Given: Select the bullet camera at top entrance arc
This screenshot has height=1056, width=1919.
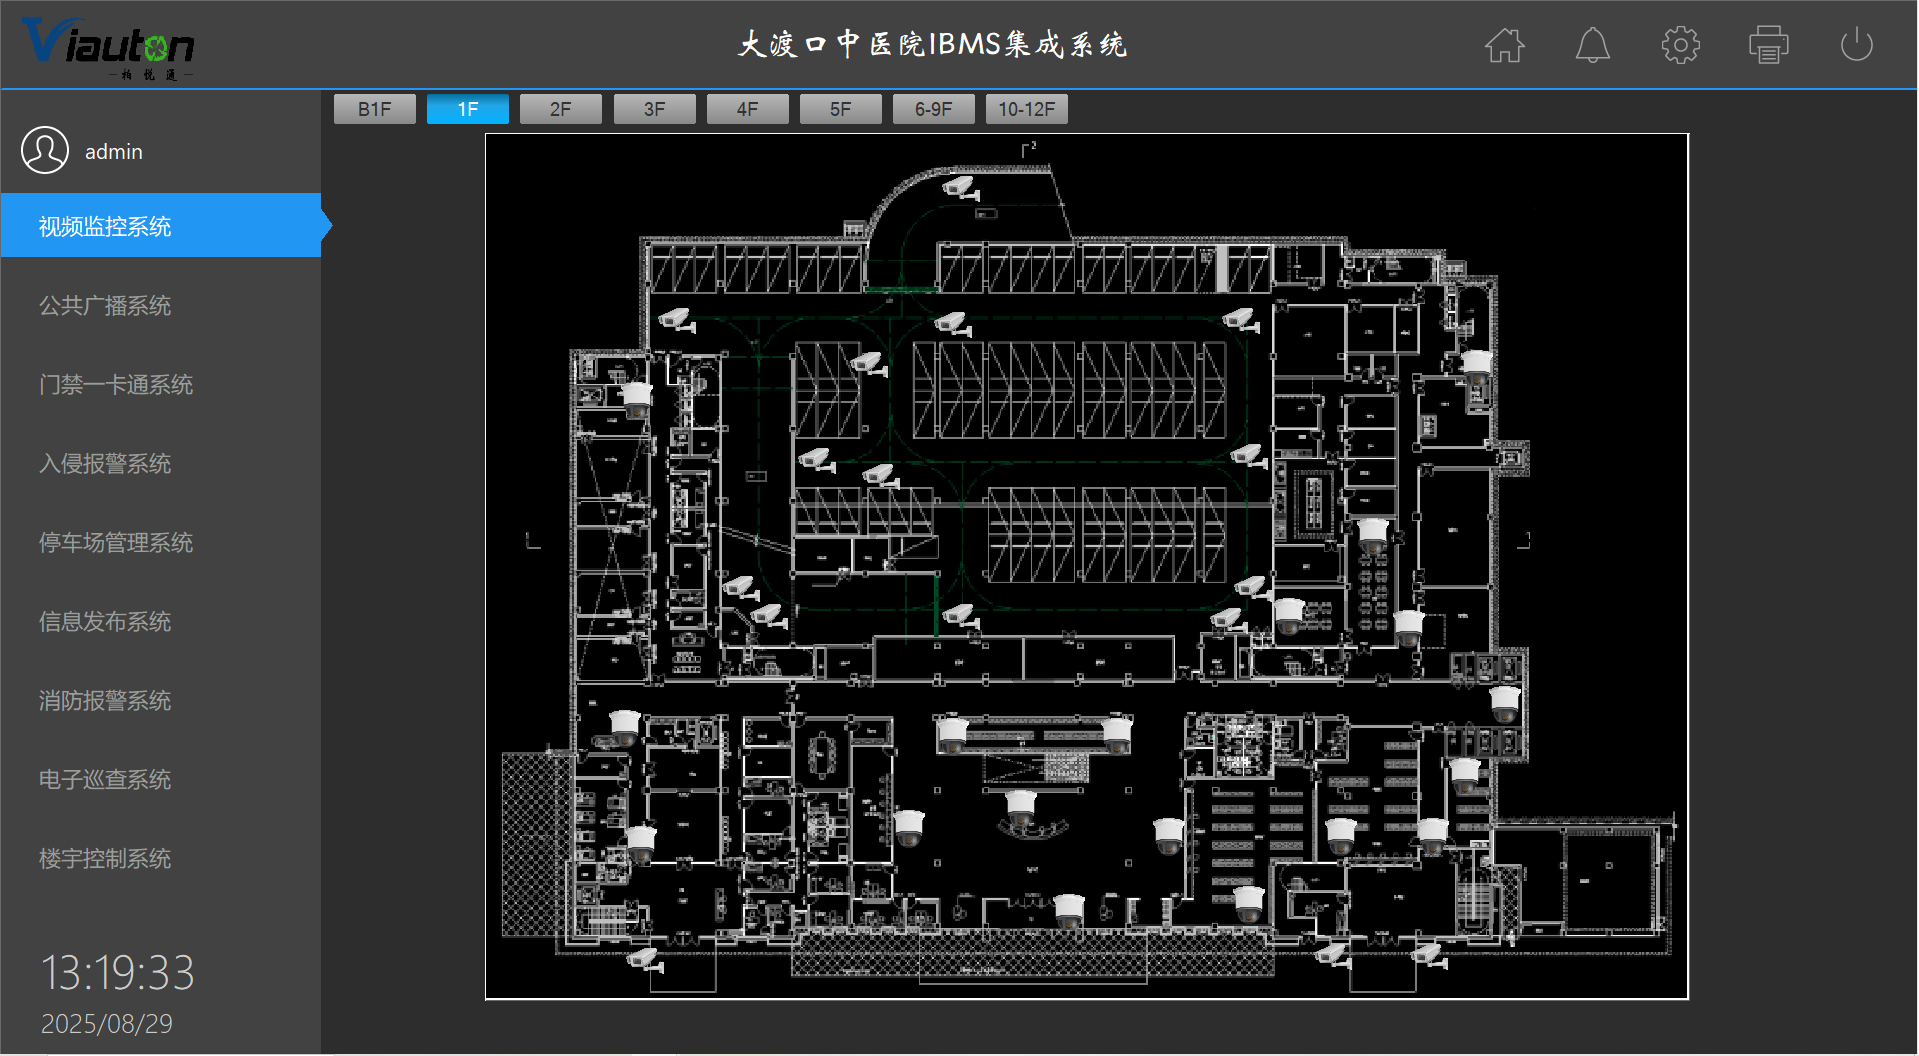Looking at the screenshot, I should pyautogui.click(x=960, y=187).
